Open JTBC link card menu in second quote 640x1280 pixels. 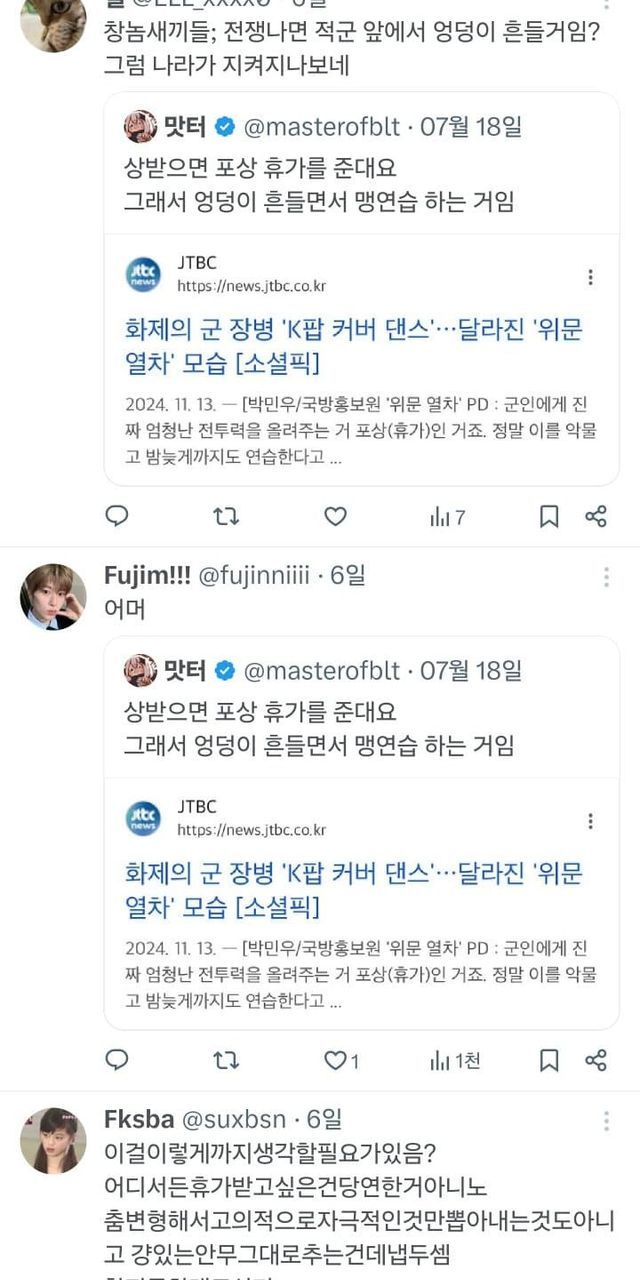point(591,821)
